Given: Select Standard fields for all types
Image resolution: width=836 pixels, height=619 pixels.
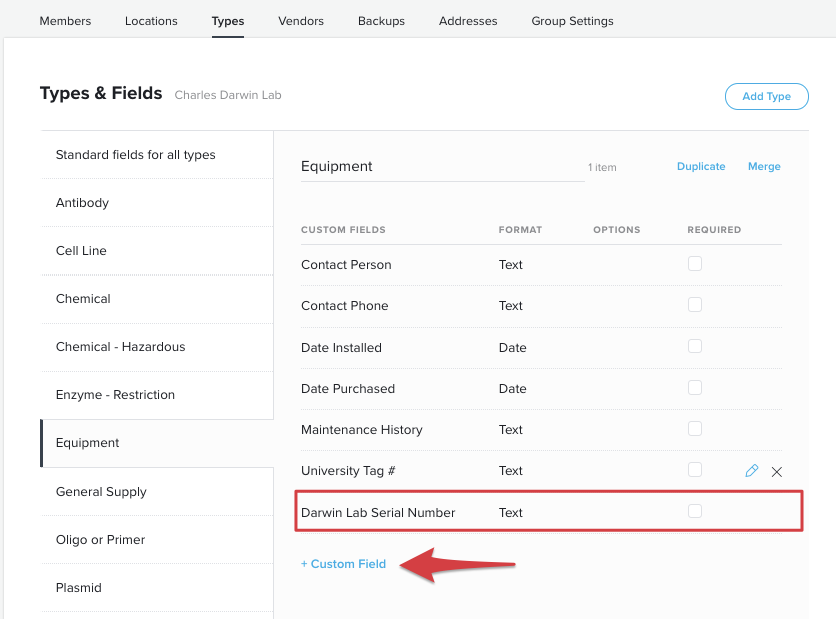Looking at the screenshot, I should point(135,155).
